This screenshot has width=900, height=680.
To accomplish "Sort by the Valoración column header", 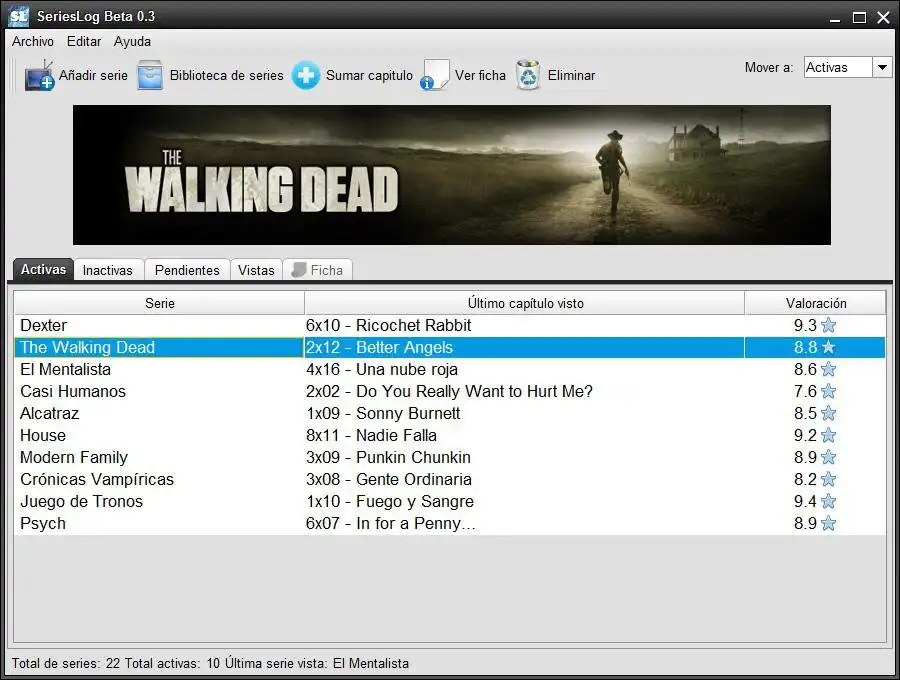I will pyautogui.click(x=816, y=303).
